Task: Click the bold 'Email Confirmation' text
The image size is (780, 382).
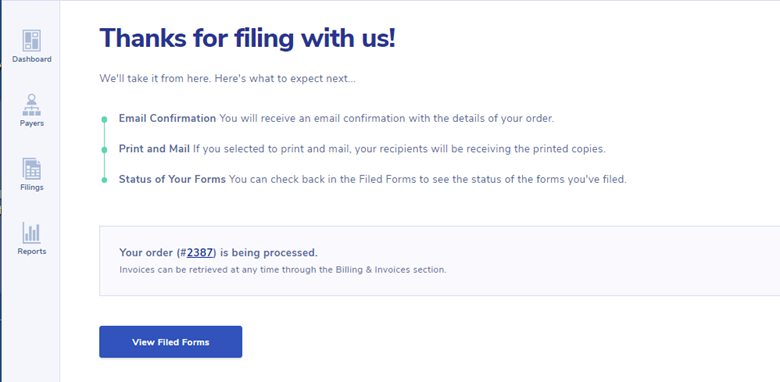Action: pos(167,118)
